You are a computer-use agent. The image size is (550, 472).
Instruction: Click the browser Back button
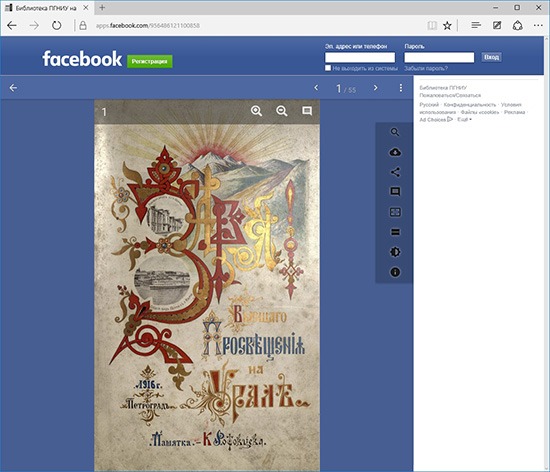pos(12,25)
